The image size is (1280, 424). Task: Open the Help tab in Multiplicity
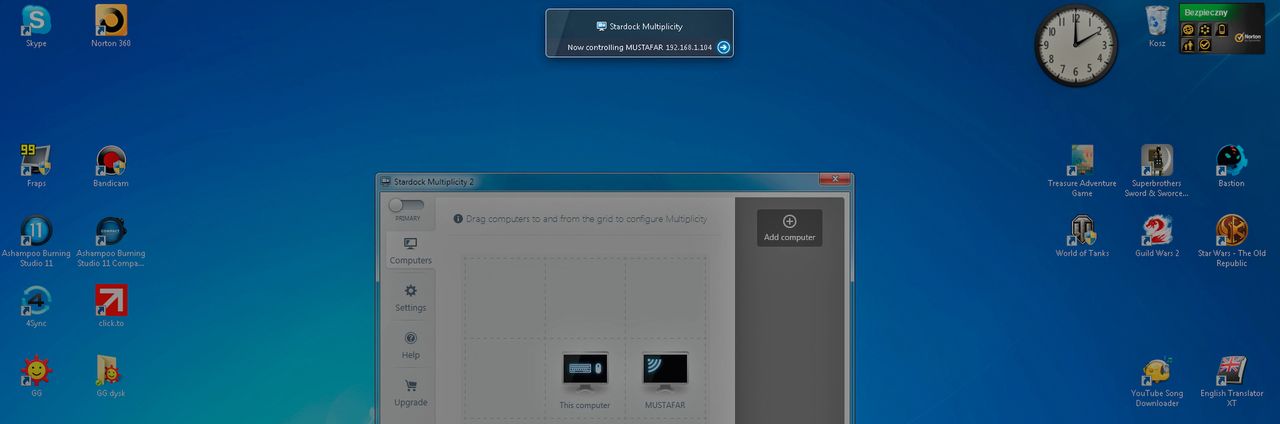tap(410, 345)
